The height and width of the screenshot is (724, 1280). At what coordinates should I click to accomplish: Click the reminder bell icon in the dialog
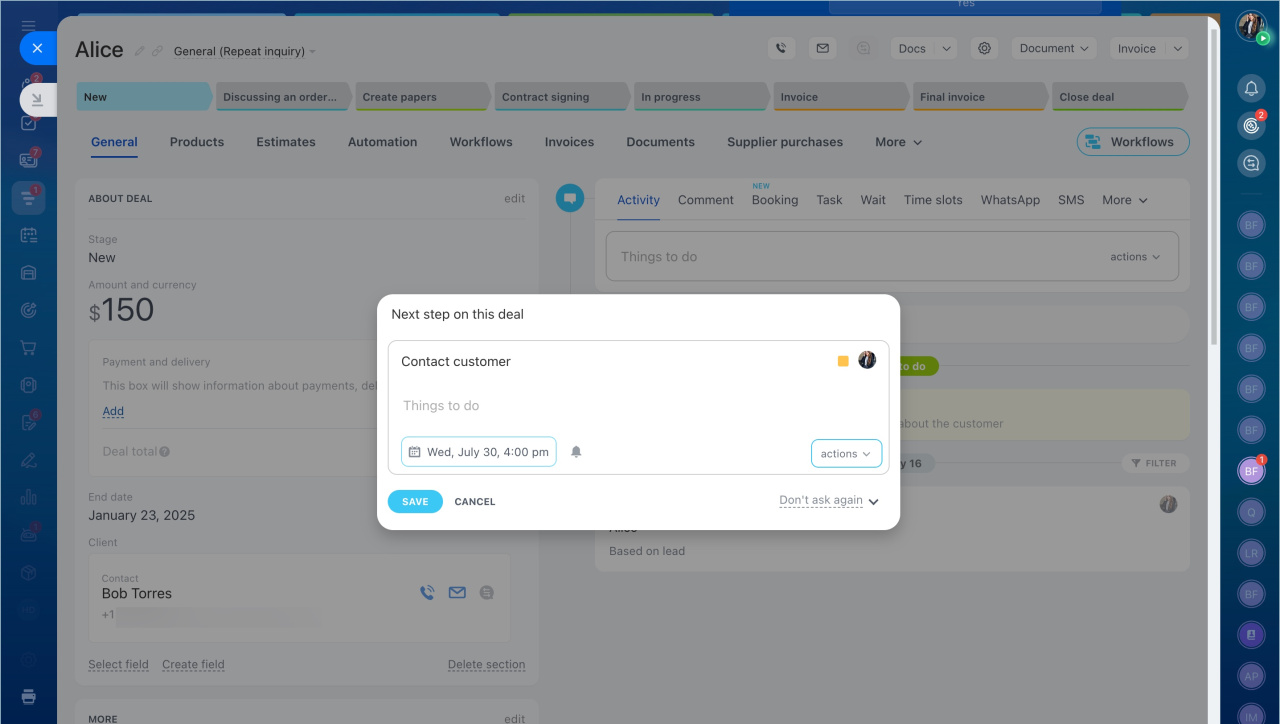click(x=576, y=452)
